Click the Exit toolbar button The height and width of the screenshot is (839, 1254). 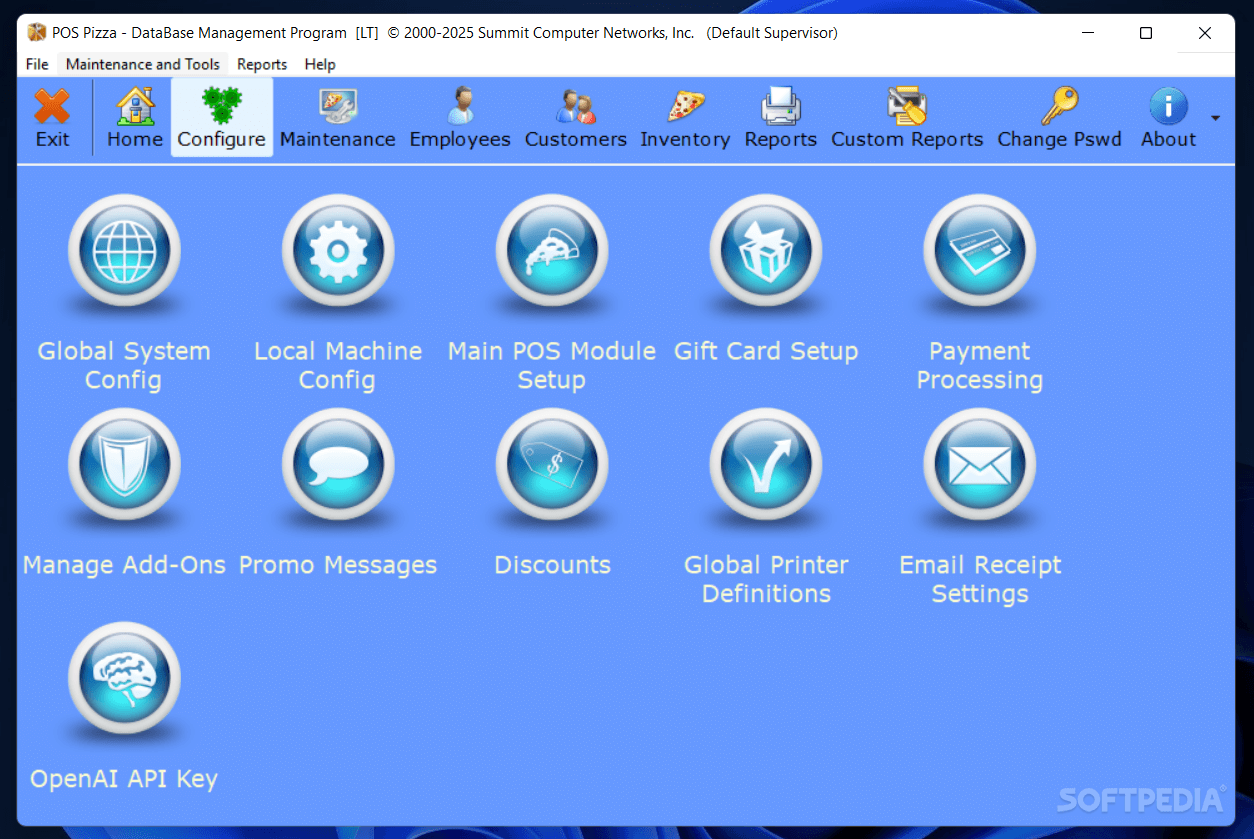tap(53, 118)
